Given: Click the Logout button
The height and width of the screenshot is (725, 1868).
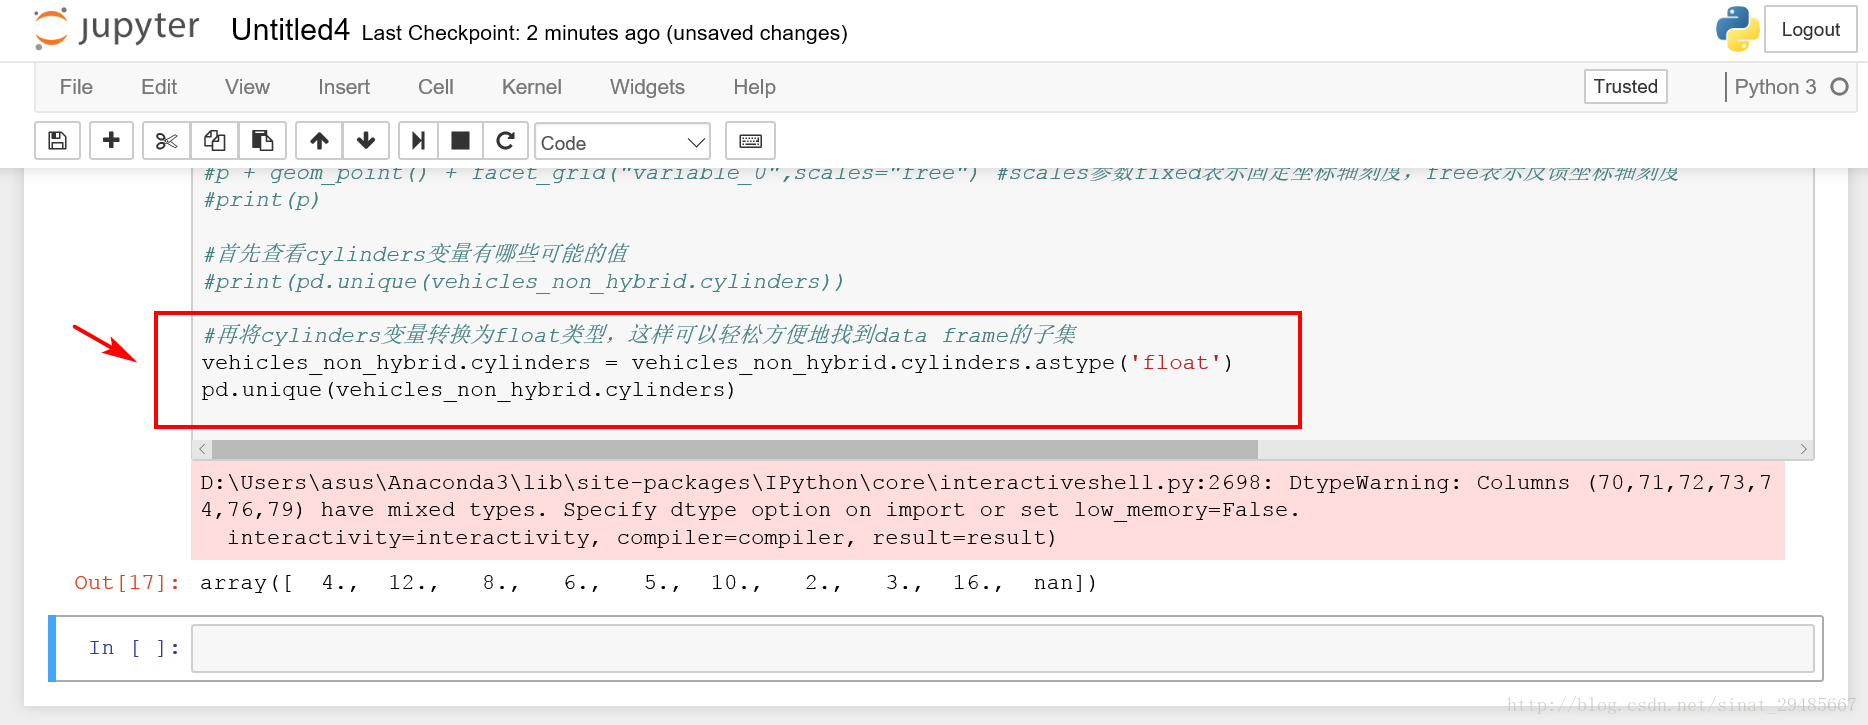Looking at the screenshot, I should (x=1810, y=29).
